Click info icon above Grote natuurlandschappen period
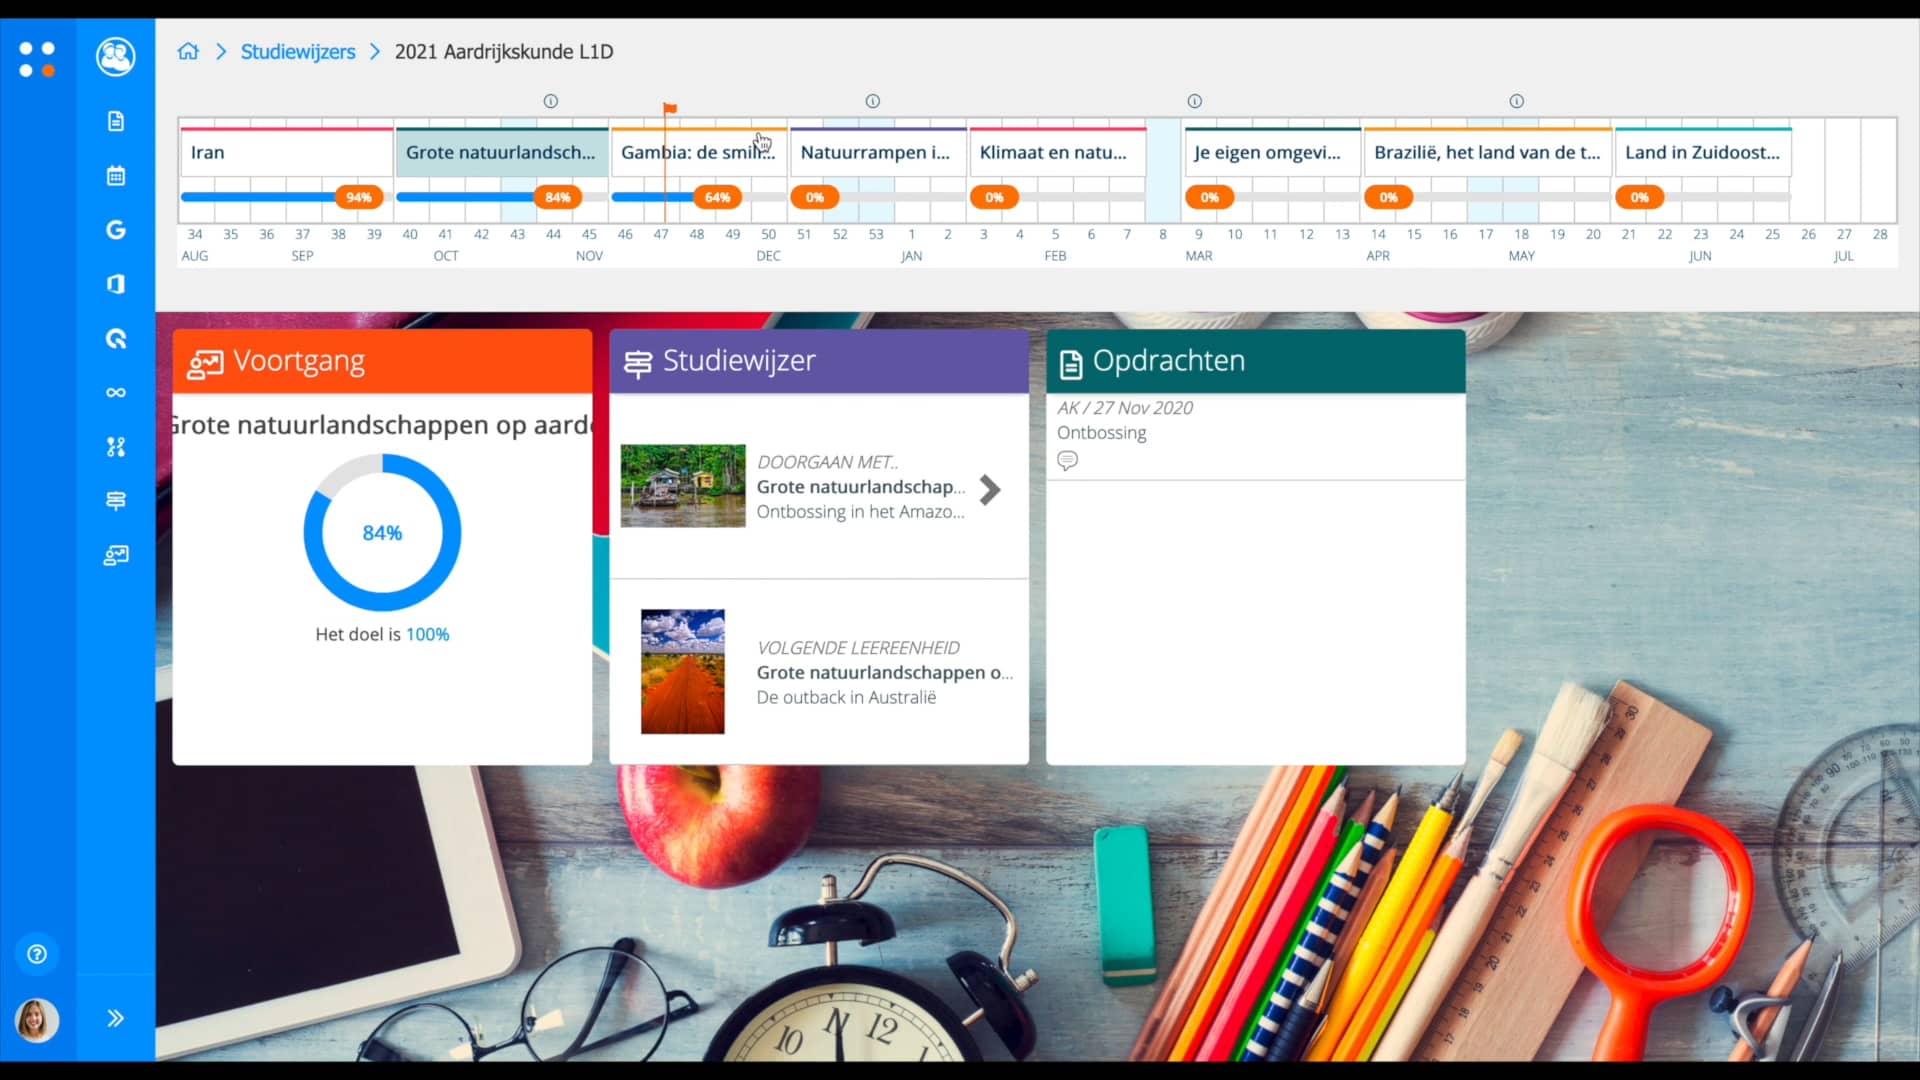This screenshot has height=1080, width=1920. point(550,101)
